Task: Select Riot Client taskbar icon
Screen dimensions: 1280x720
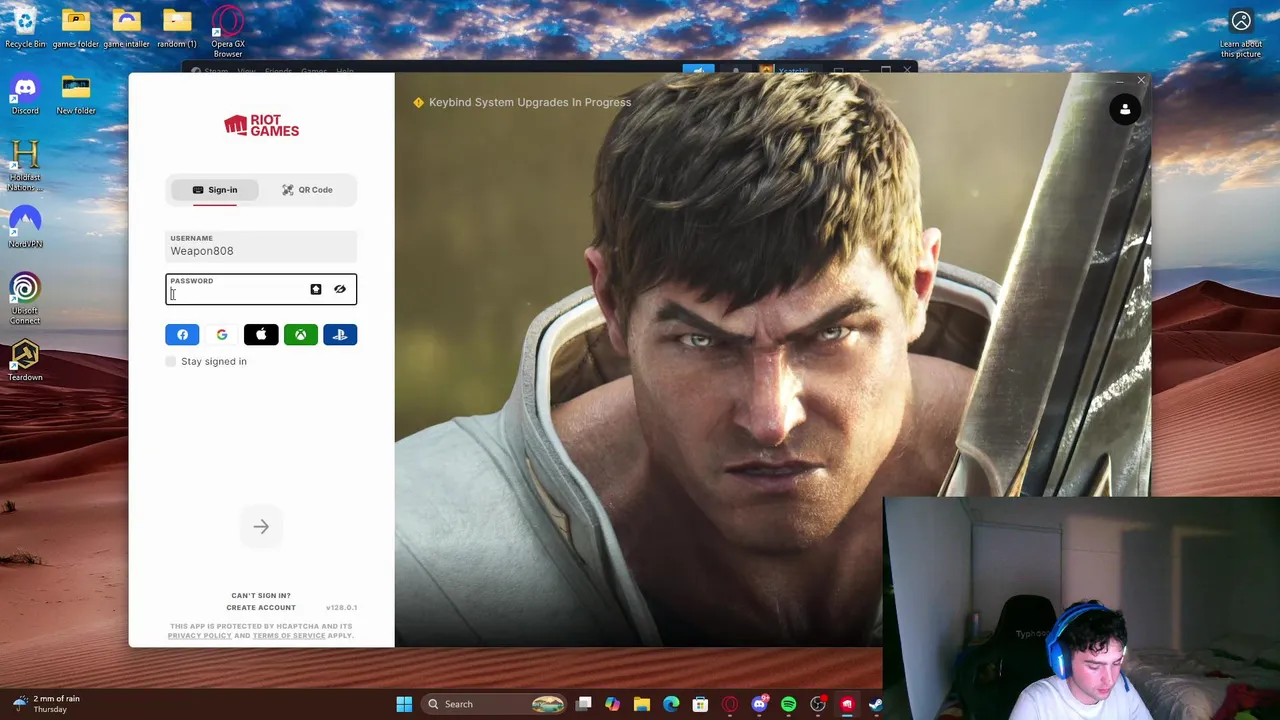Action: (847, 704)
